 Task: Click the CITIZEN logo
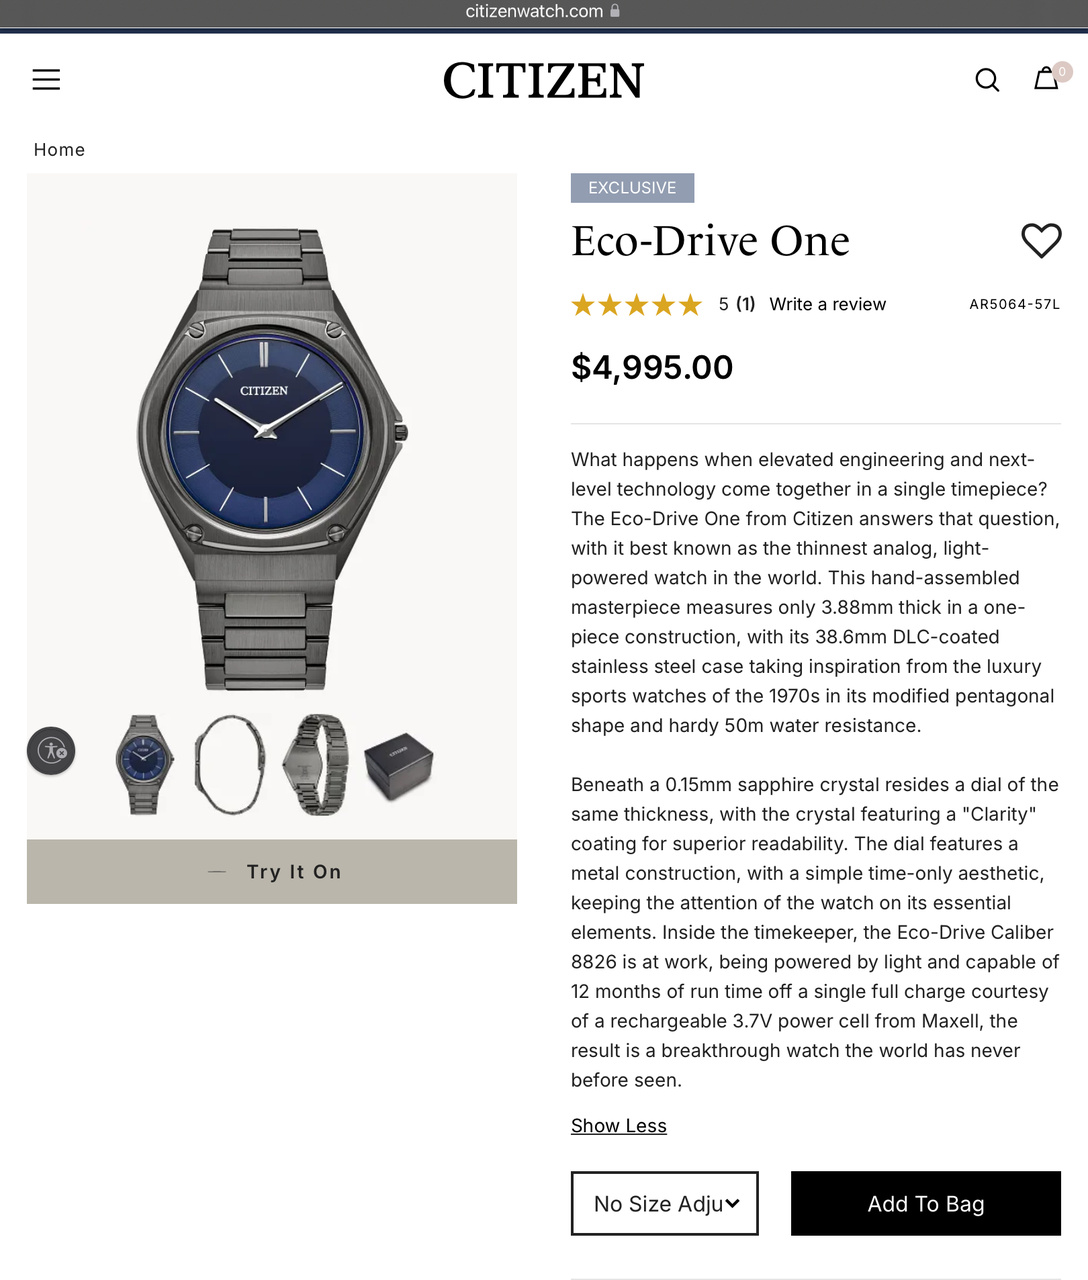[543, 81]
